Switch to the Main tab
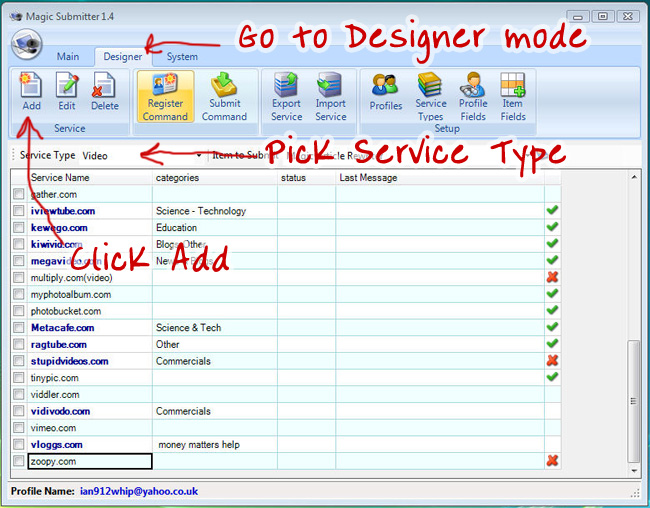The height and width of the screenshot is (508, 650). click(68, 56)
